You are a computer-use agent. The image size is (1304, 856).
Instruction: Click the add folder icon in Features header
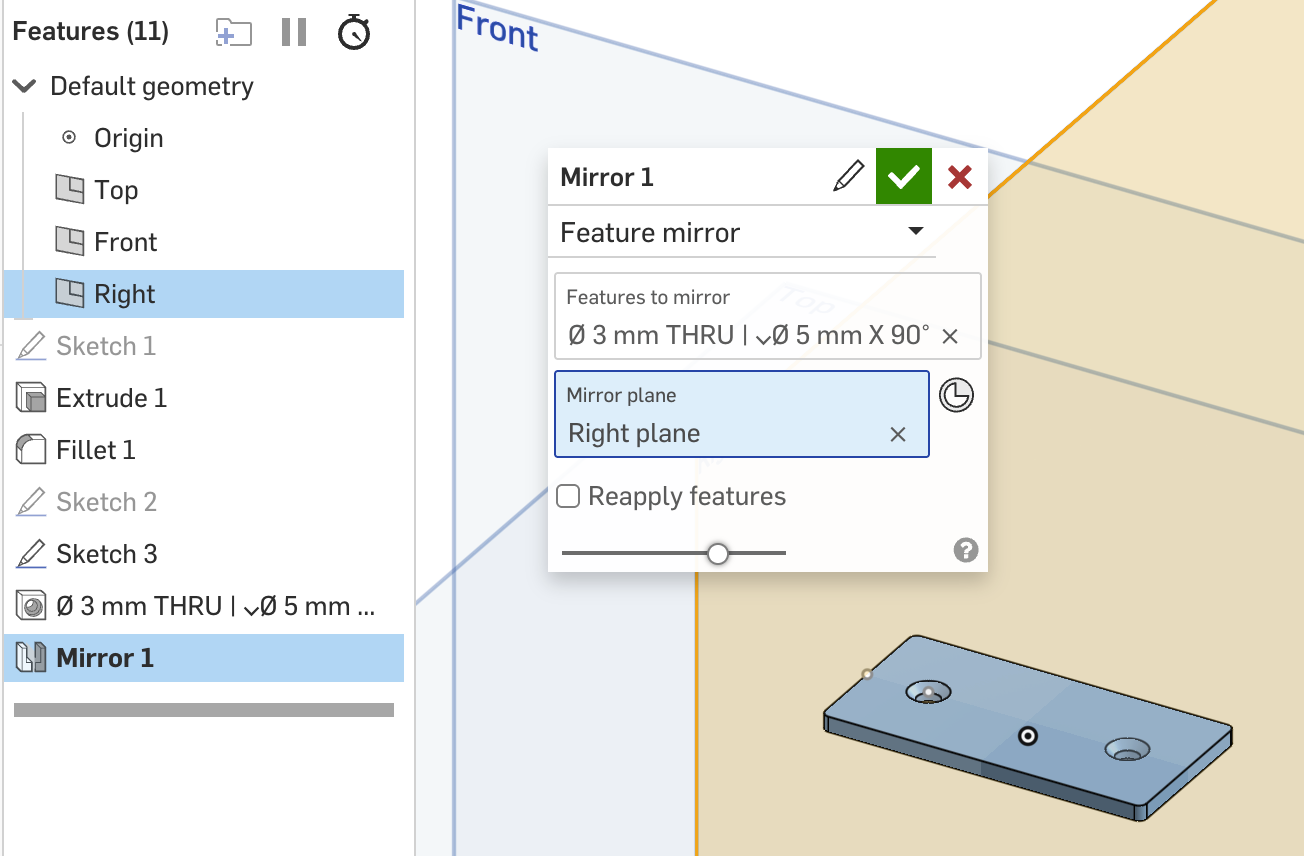(233, 33)
